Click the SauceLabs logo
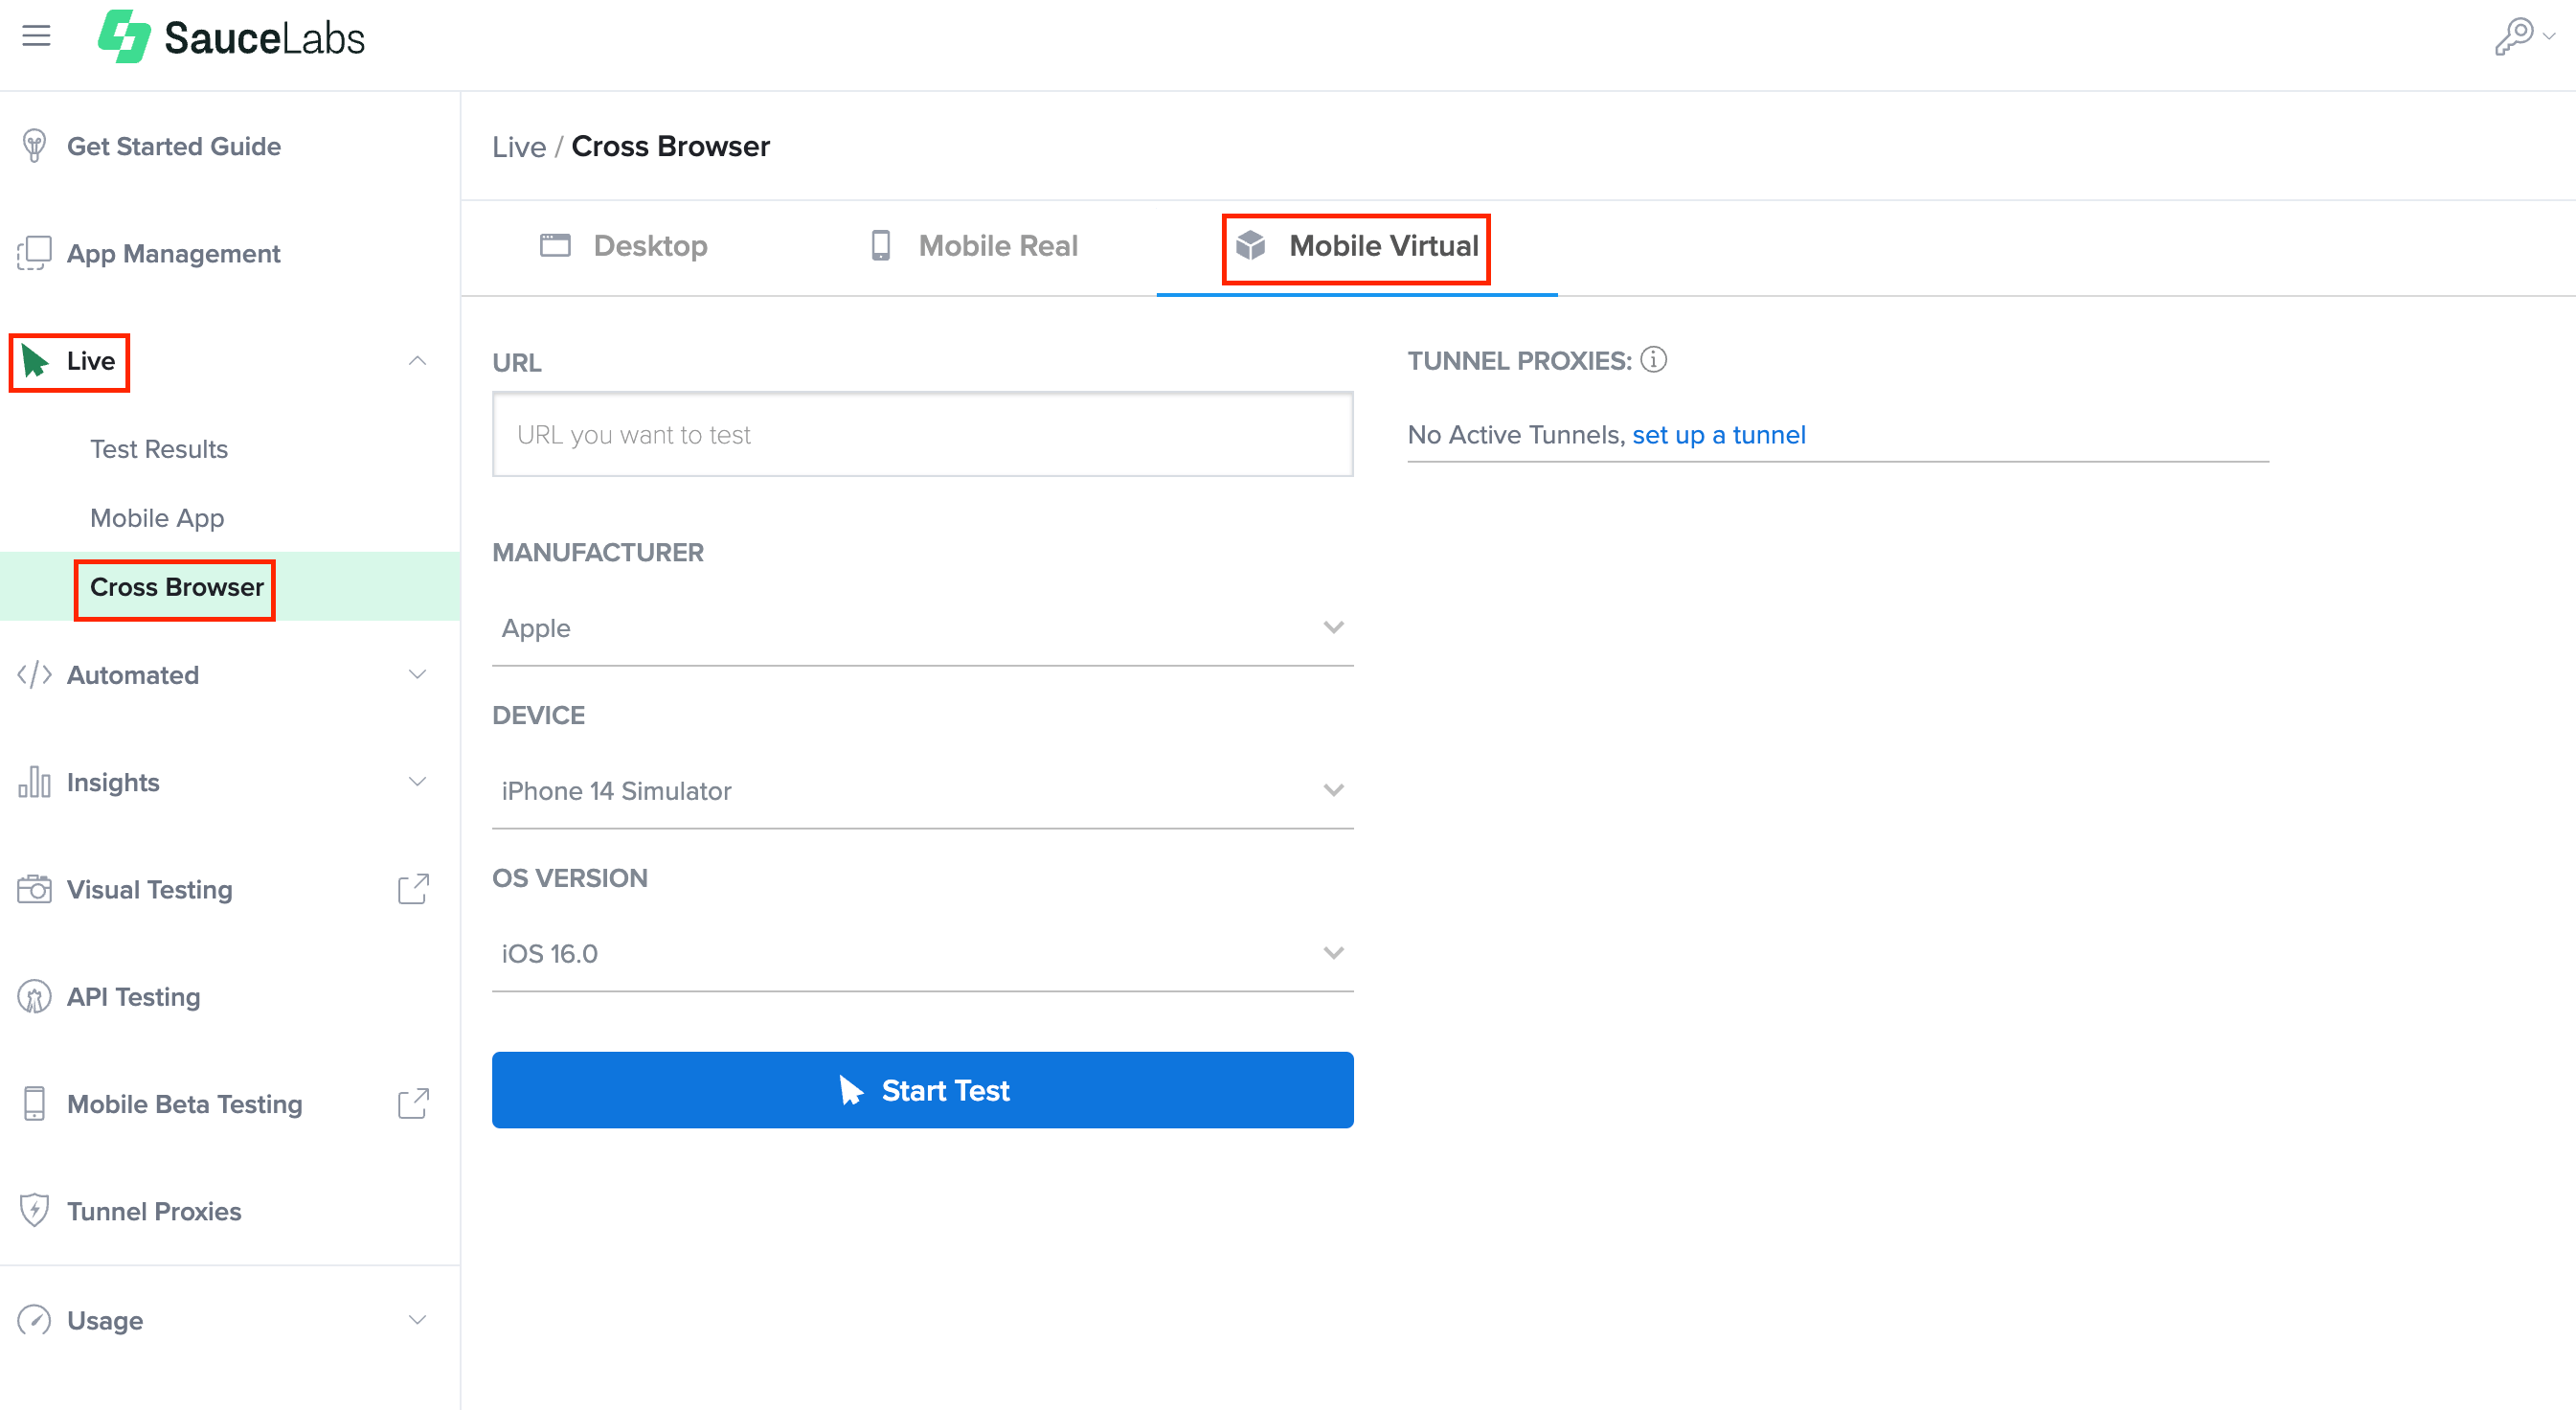 pos(231,38)
